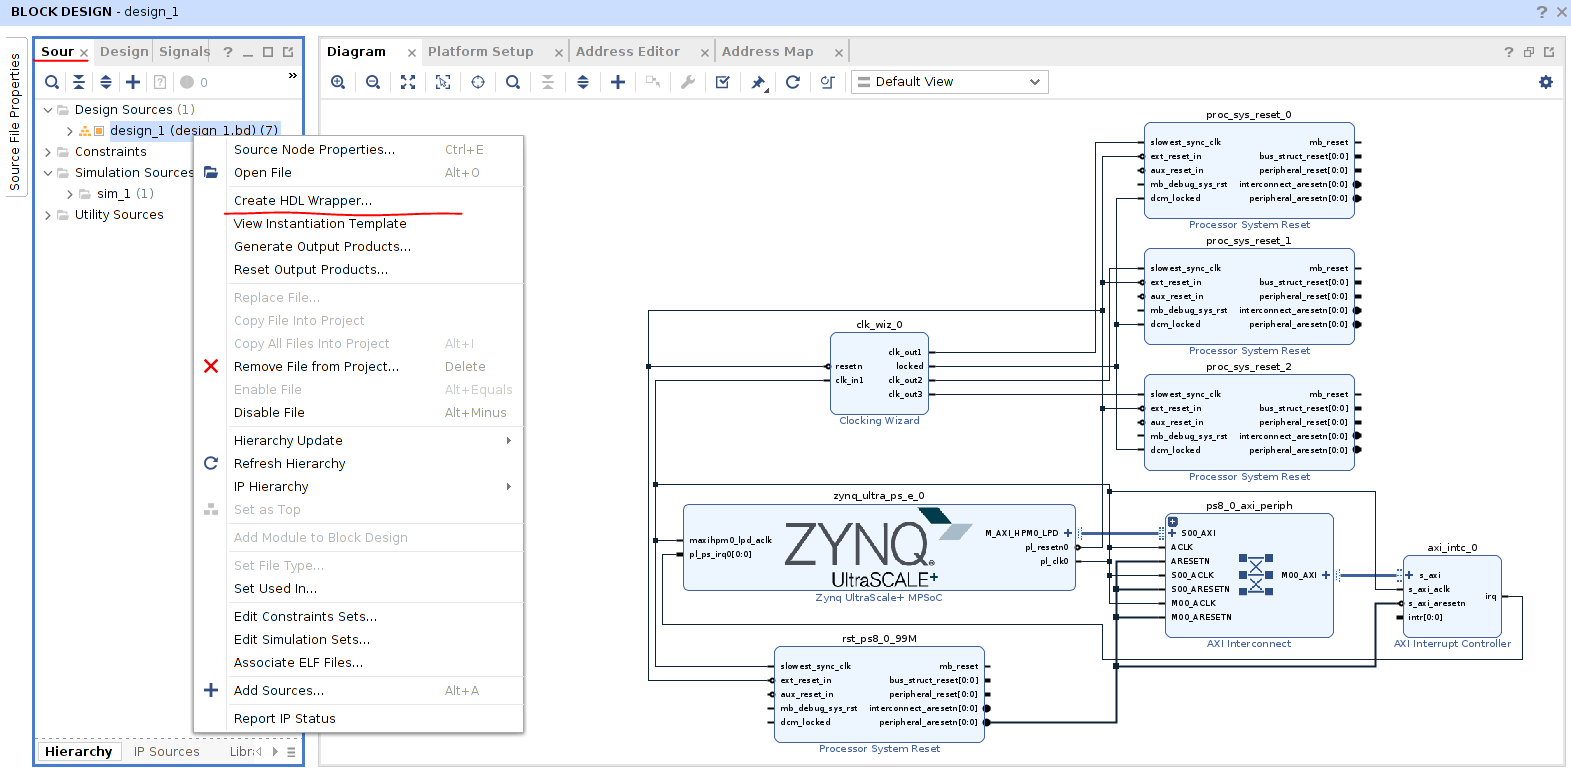Expand M00_AXI port on AXI Interconnect

click(1326, 575)
